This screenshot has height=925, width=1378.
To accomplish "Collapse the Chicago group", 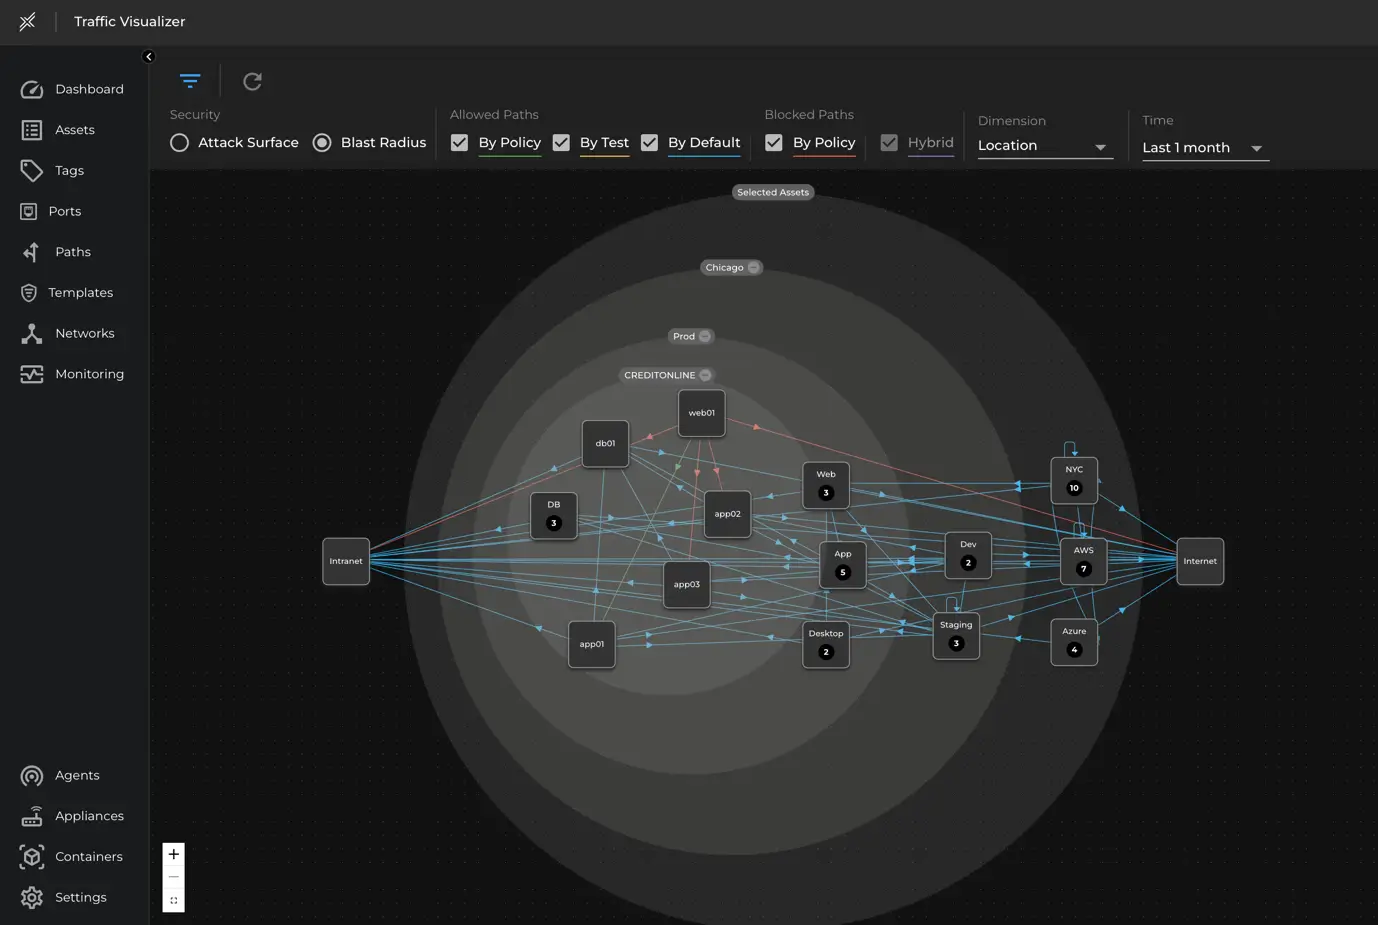I will coord(754,268).
